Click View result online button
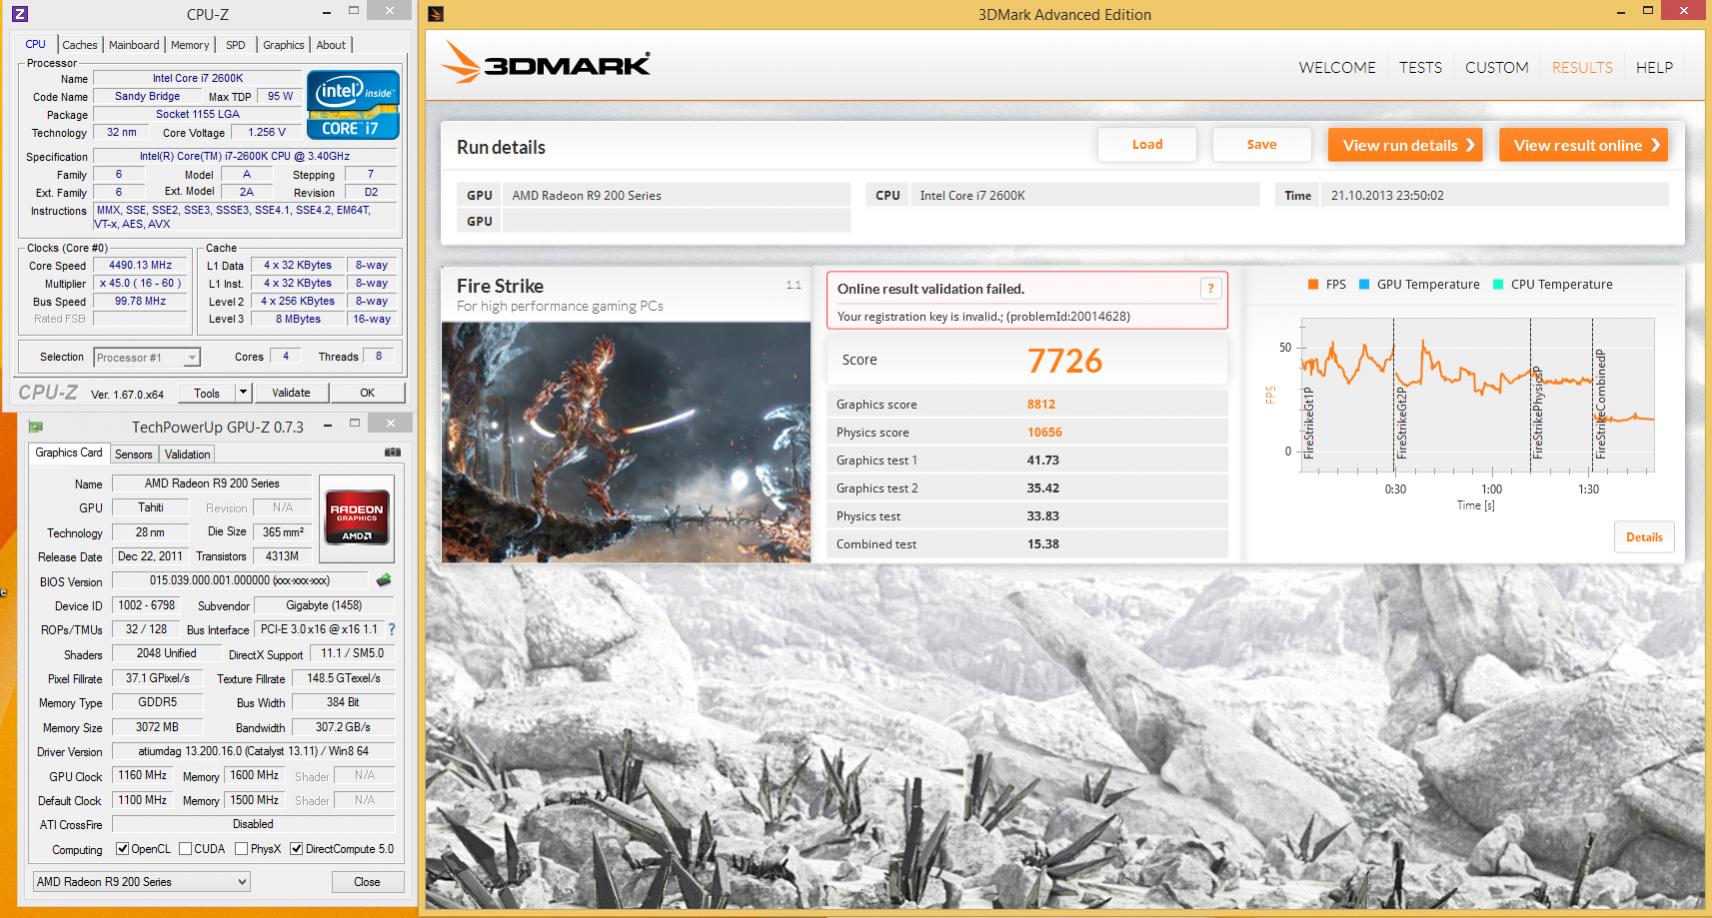The image size is (1712, 918). click(1584, 145)
